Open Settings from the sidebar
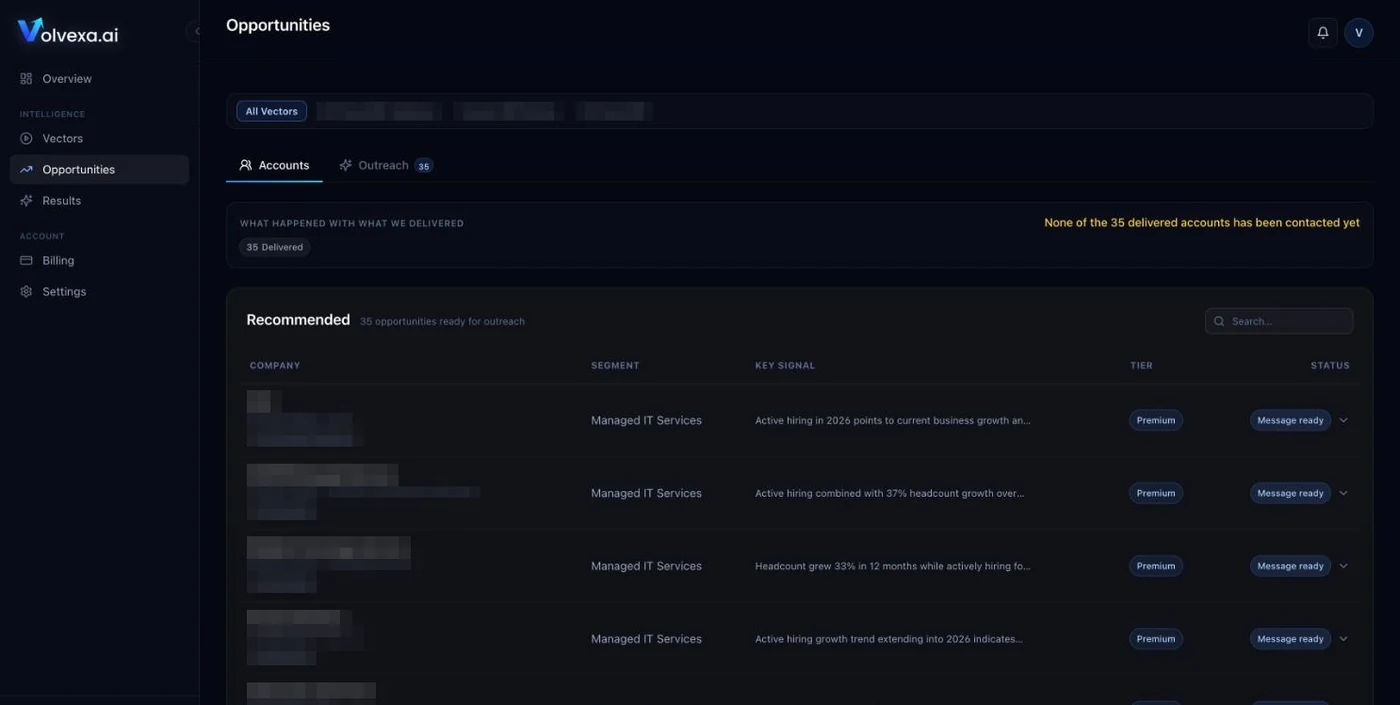The image size is (1400, 705). pyautogui.click(x=99, y=291)
